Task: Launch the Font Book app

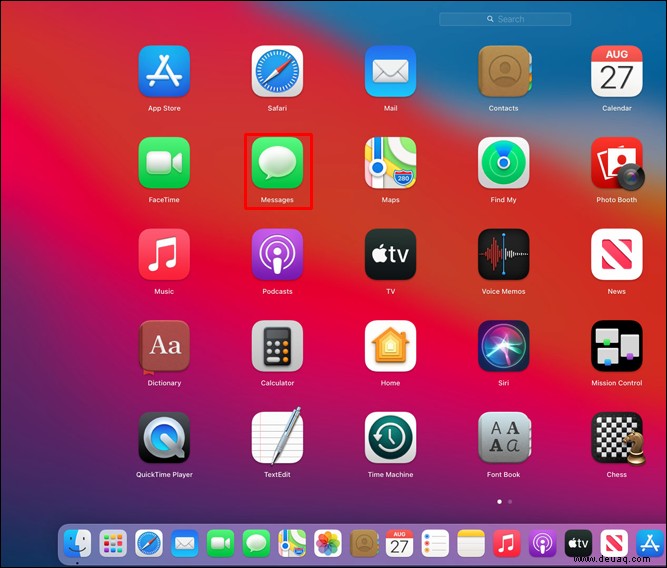Action: (504, 438)
